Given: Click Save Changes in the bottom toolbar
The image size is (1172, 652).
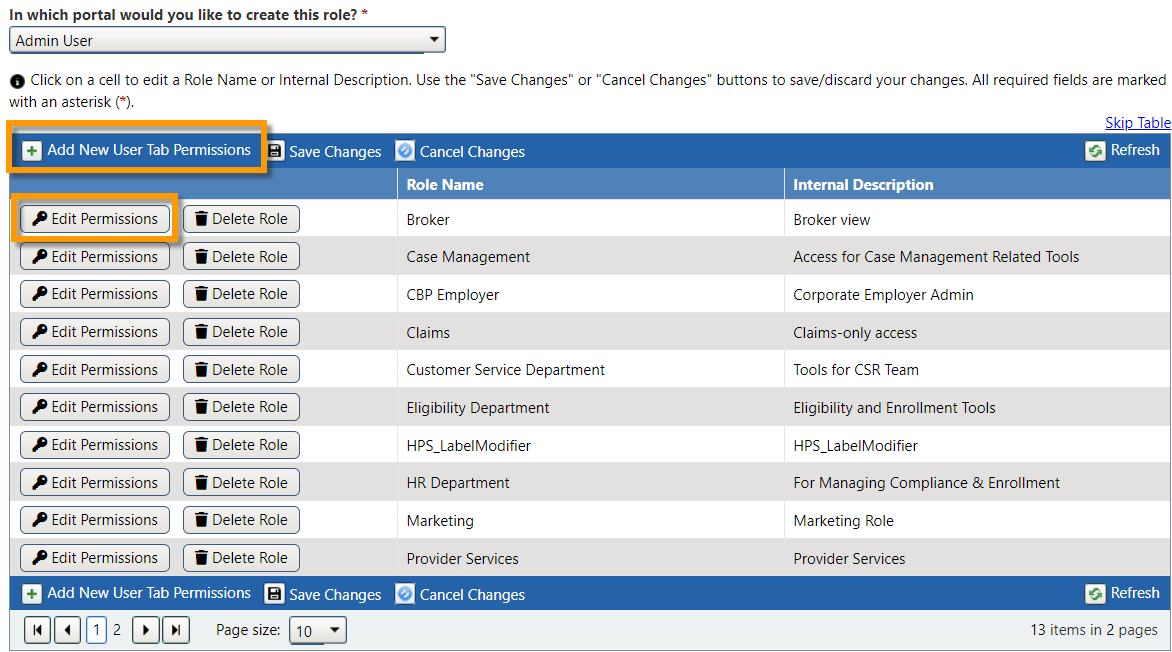Looking at the screenshot, I should pyautogui.click(x=322, y=594).
